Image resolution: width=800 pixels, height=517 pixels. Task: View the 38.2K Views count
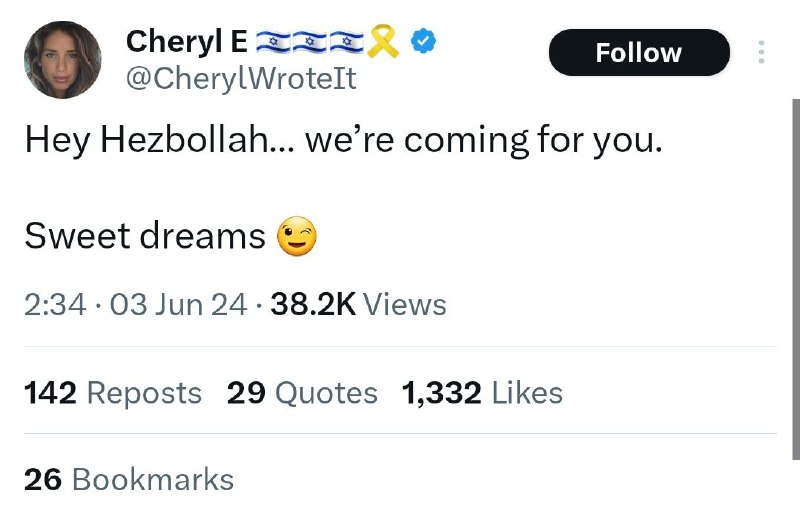pyautogui.click(x=358, y=304)
